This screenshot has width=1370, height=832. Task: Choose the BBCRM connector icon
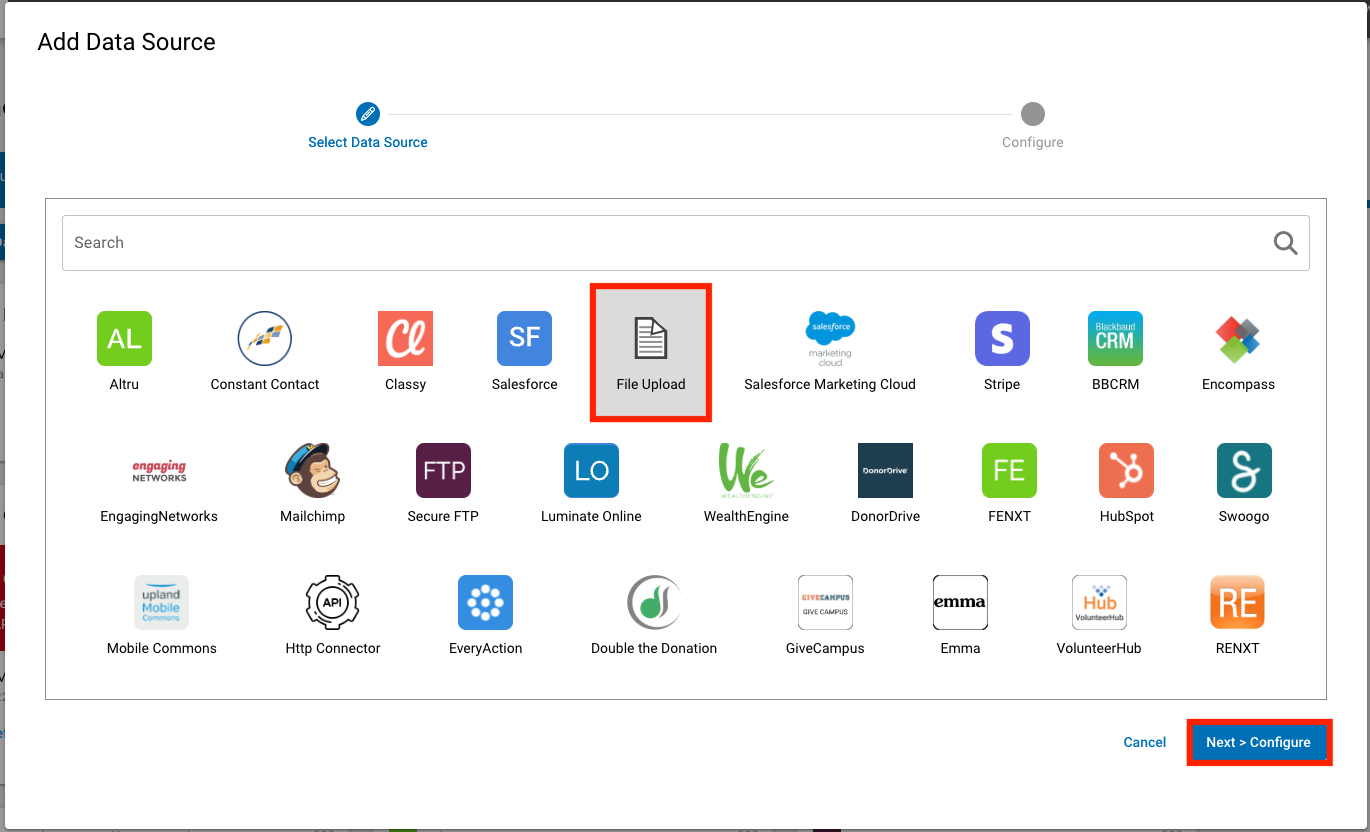pyautogui.click(x=1115, y=338)
